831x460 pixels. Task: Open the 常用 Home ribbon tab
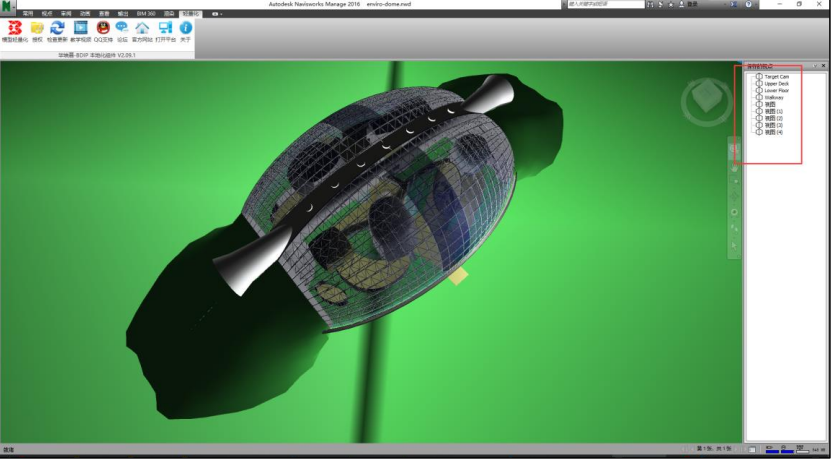point(28,14)
